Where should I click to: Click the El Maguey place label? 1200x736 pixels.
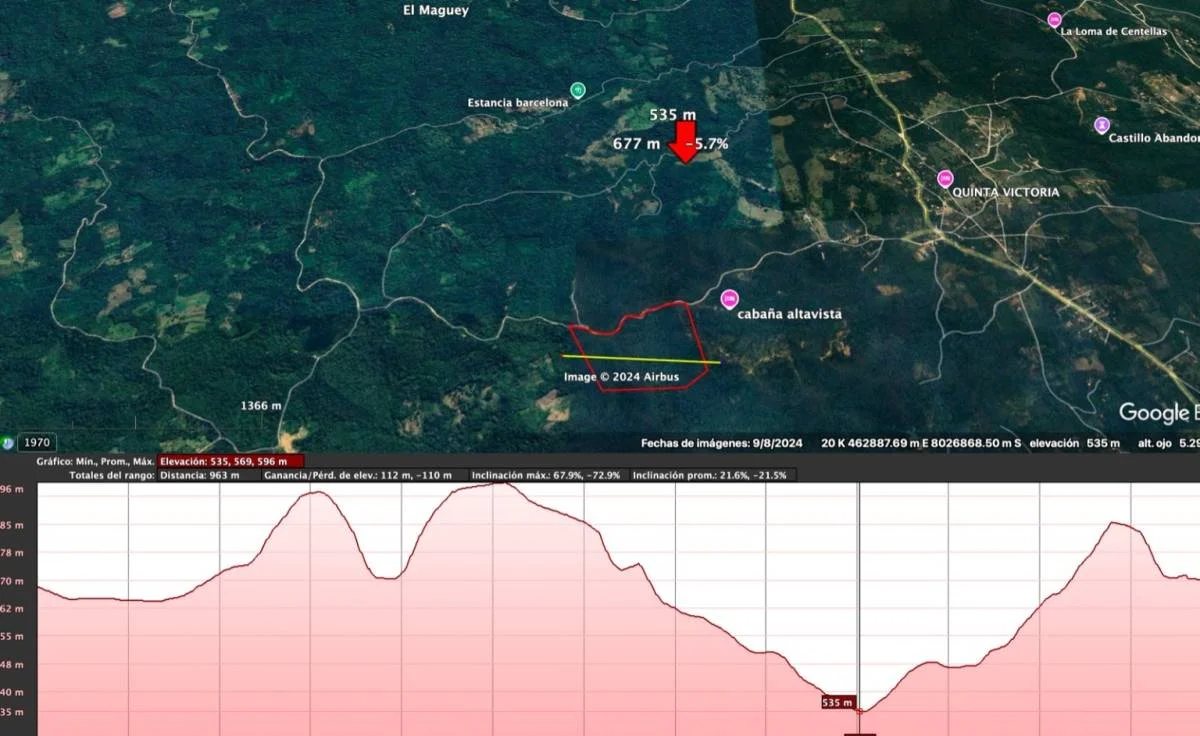coord(435,11)
